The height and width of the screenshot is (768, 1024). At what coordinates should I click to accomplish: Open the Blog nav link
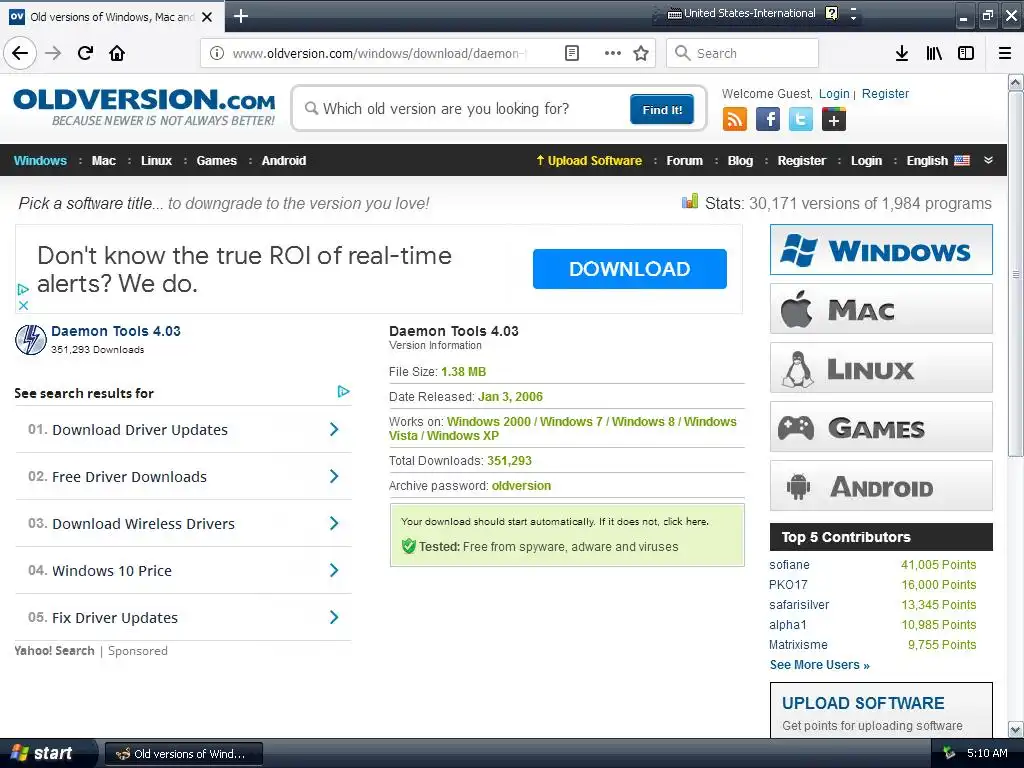[x=741, y=161]
